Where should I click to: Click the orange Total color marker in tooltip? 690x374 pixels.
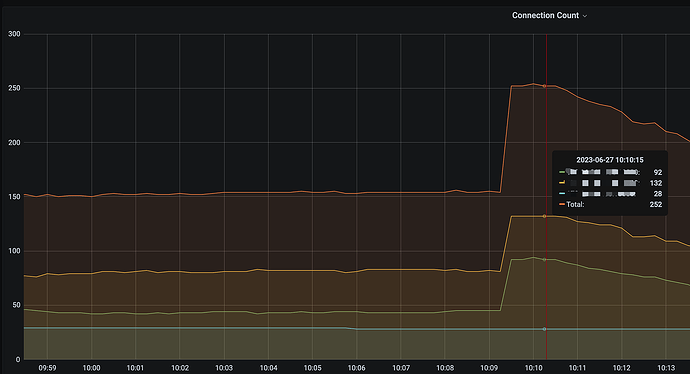pyautogui.click(x=562, y=204)
